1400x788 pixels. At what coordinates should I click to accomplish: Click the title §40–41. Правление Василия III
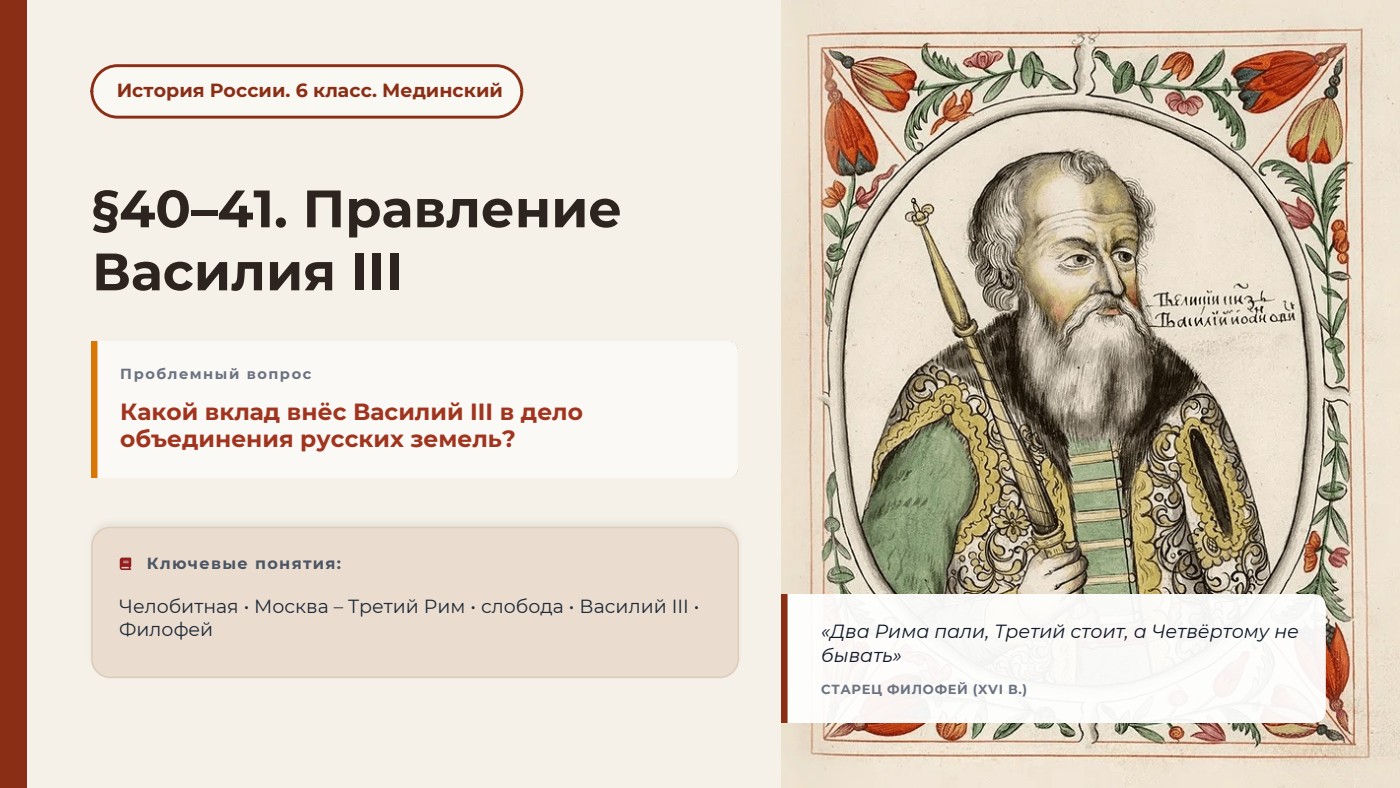[357, 241]
